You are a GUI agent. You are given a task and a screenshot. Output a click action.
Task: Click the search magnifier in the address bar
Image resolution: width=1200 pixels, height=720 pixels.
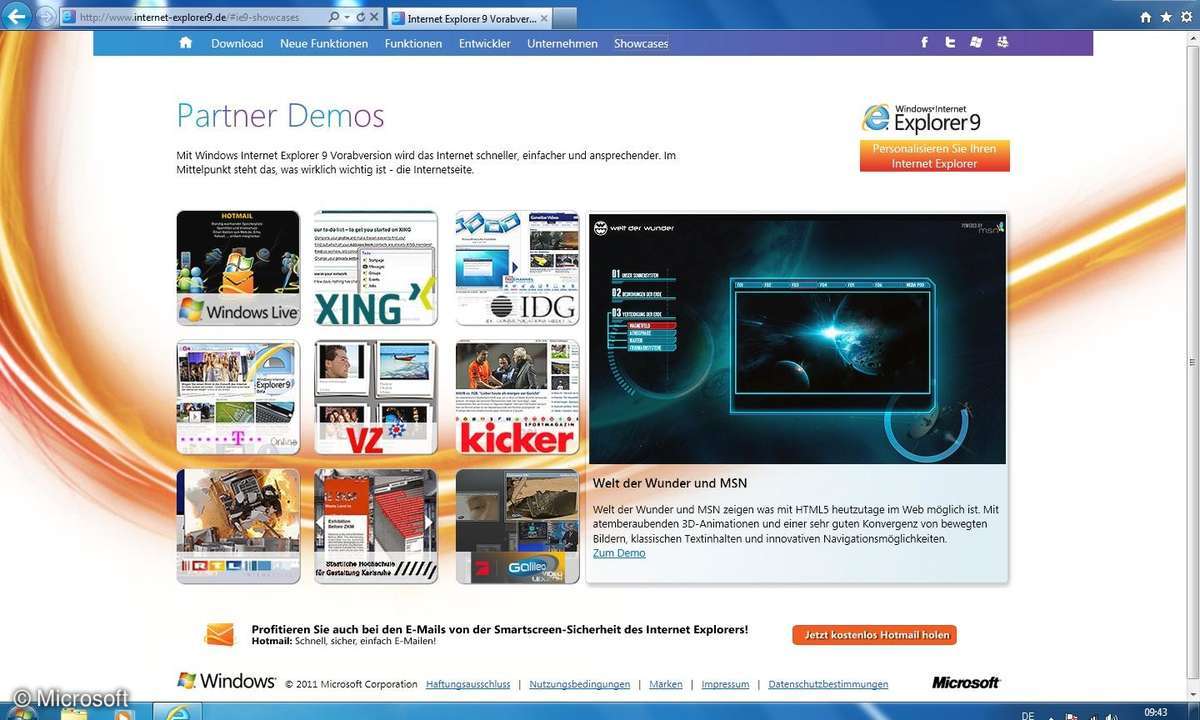click(334, 17)
